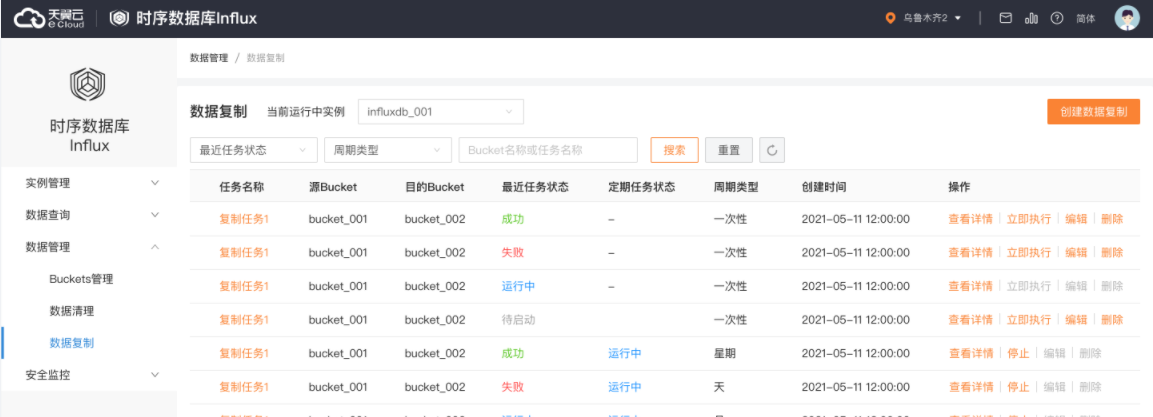Select Buckets管理 in the sidebar
Viewport: 1153px width, 417px height.
(x=81, y=279)
